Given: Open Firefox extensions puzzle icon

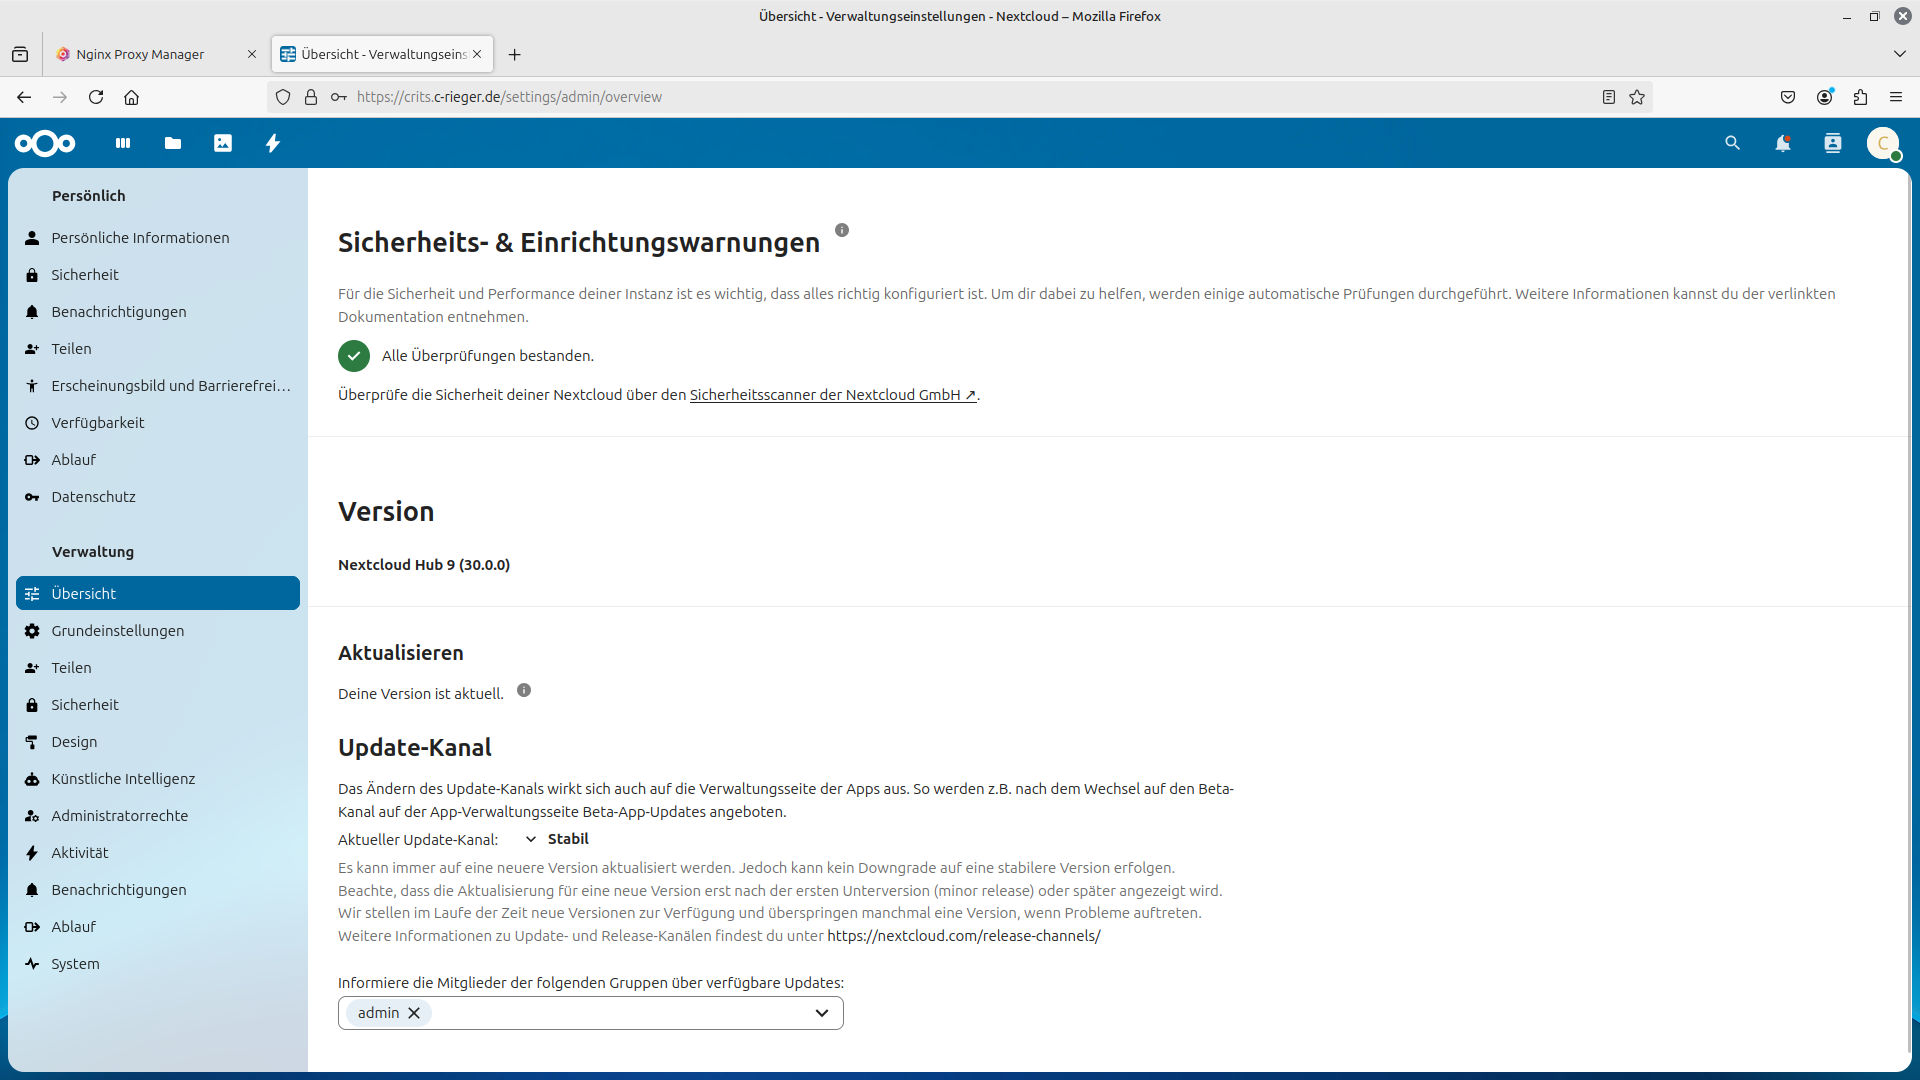Looking at the screenshot, I should [1860, 97].
